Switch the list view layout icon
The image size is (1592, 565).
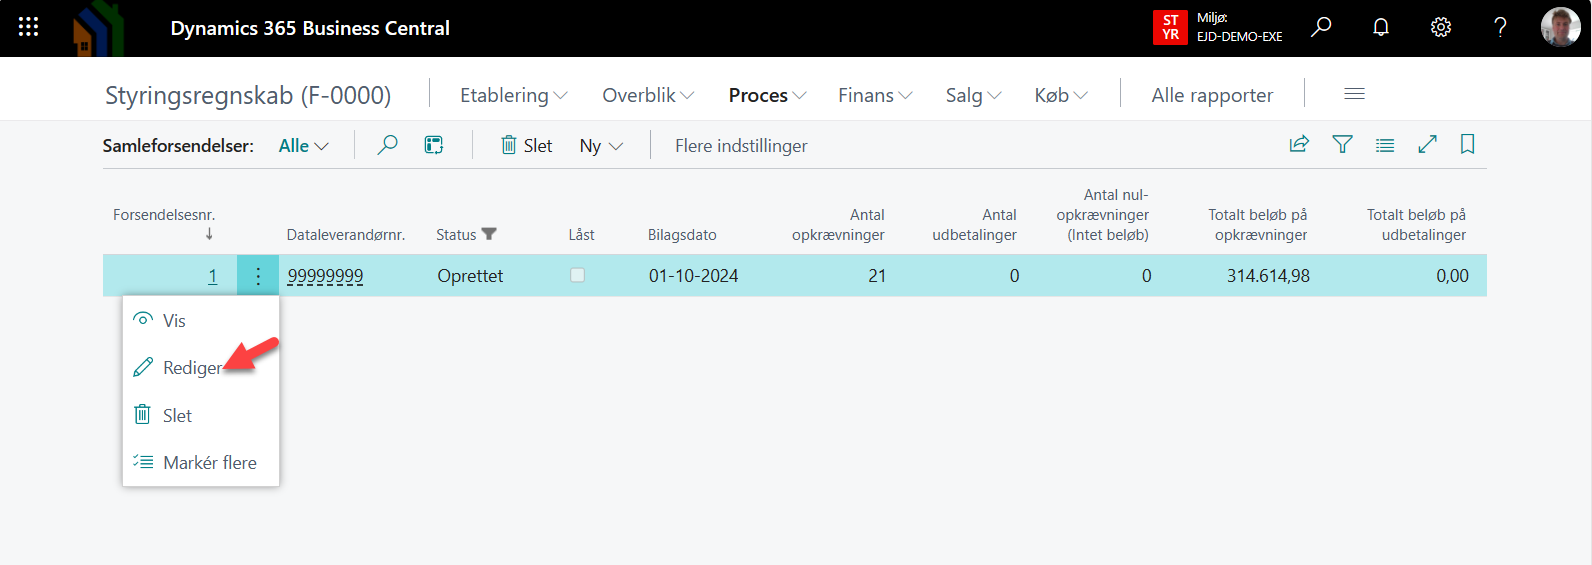[x=1385, y=145]
